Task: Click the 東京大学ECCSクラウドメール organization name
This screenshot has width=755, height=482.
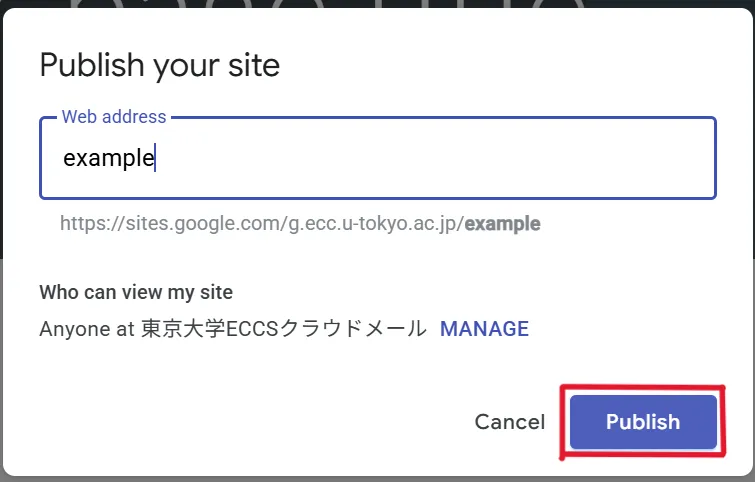Action: point(284,329)
